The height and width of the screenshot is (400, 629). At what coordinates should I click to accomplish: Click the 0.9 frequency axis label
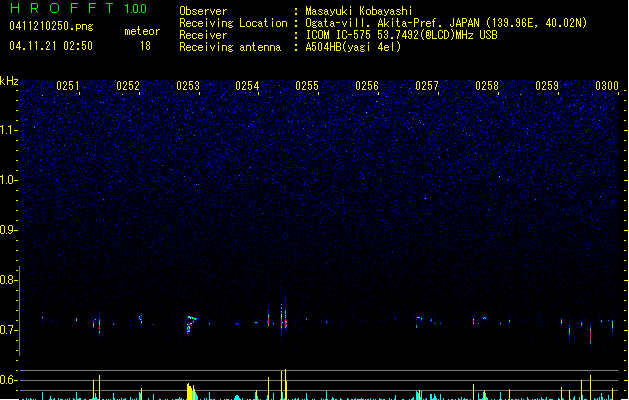8,230
